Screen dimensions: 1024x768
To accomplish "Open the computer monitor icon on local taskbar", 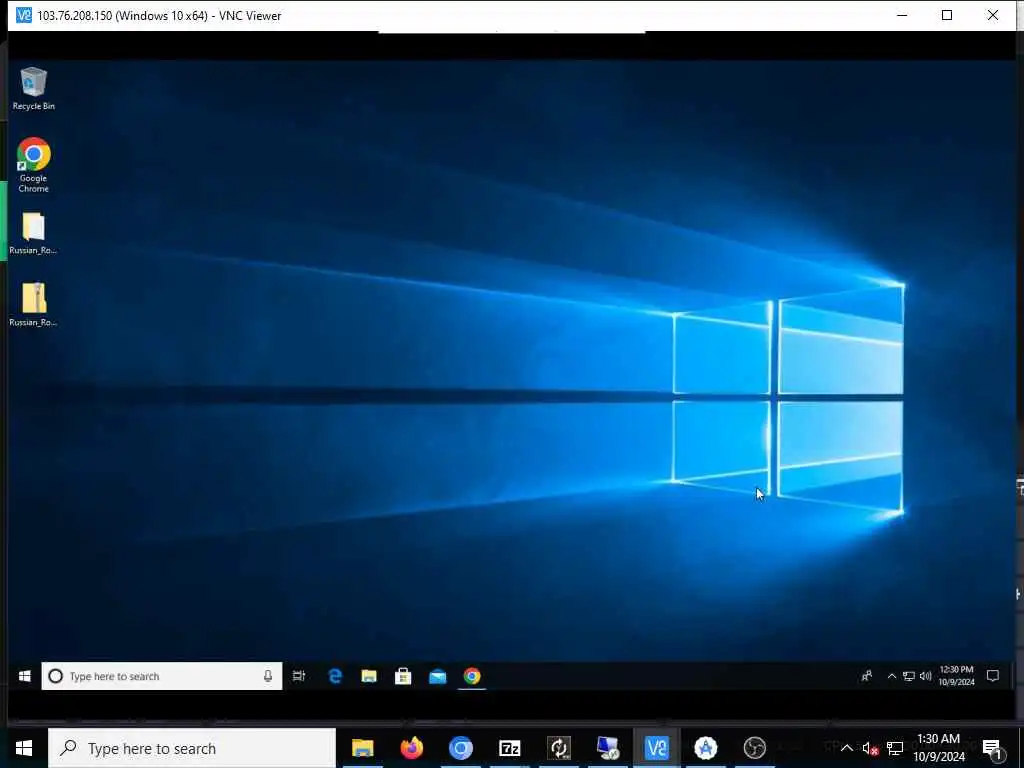I will coord(608,748).
